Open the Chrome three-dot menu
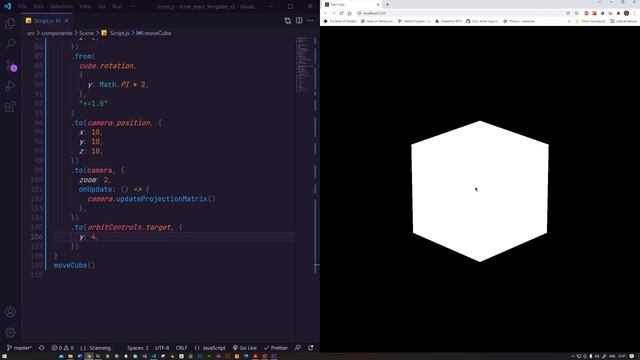This screenshot has width=640, height=360. pyautogui.click(x=635, y=13)
